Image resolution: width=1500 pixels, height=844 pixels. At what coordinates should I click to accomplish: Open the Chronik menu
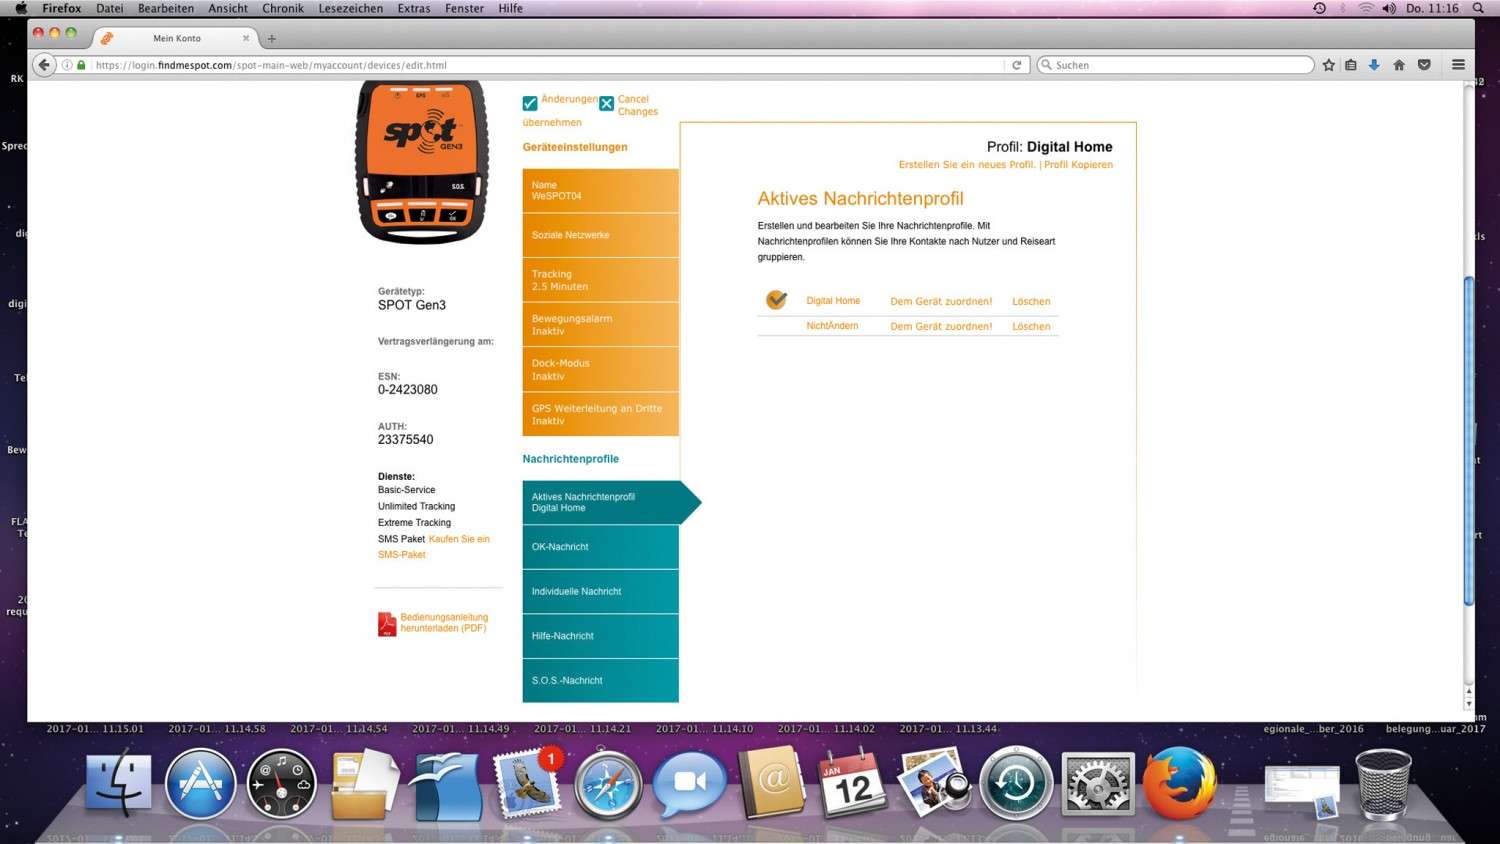click(283, 8)
